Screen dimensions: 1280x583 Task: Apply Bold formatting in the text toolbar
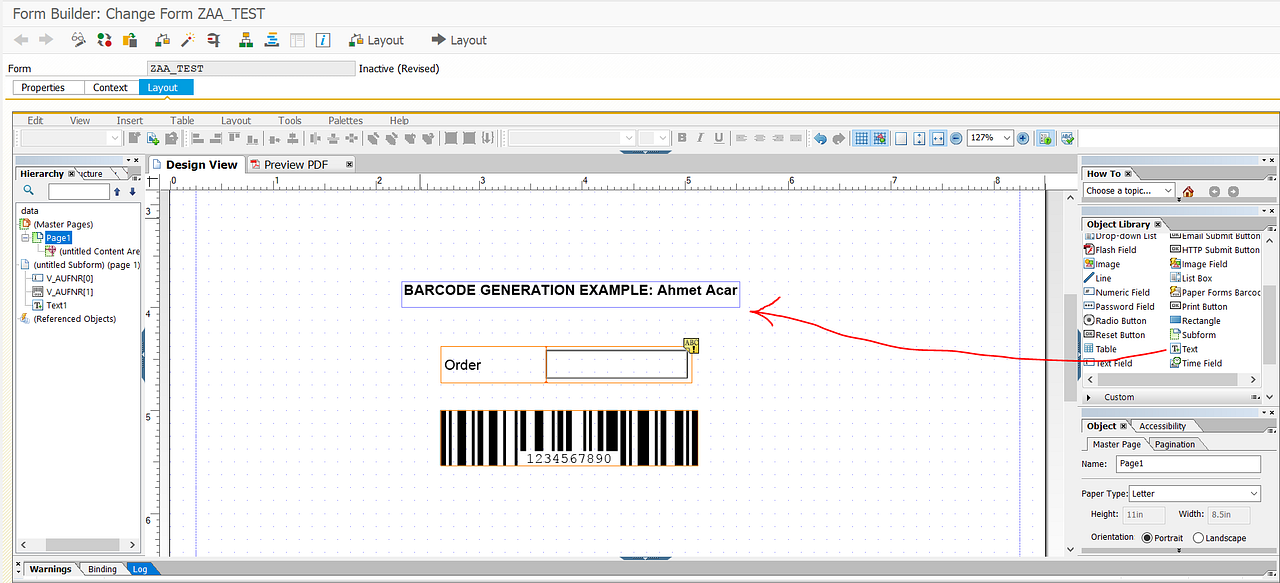tap(682, 137)
